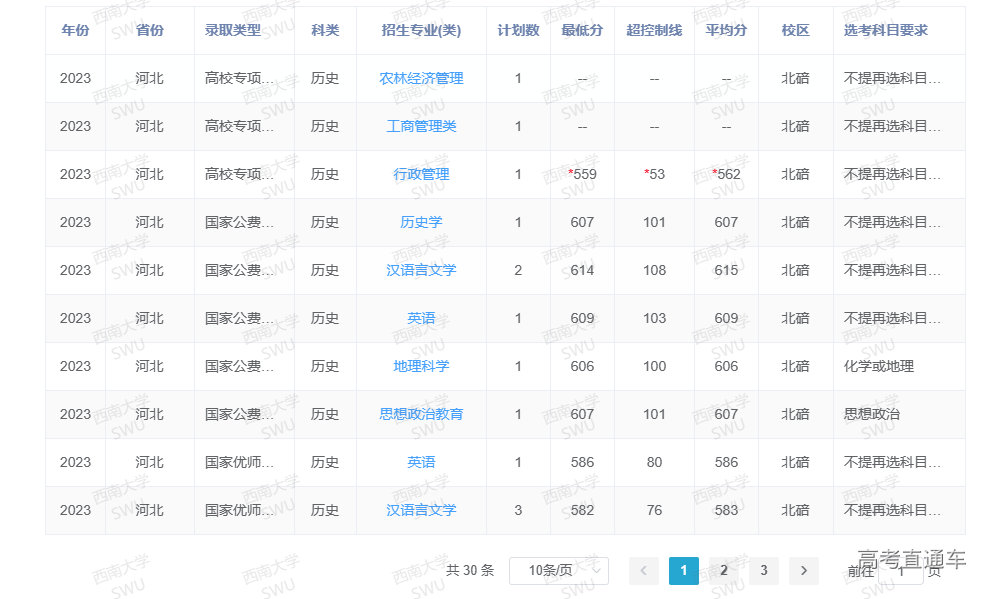Click the highlighted page 1 button
995x599 pixels.
(x=684, y=571)
